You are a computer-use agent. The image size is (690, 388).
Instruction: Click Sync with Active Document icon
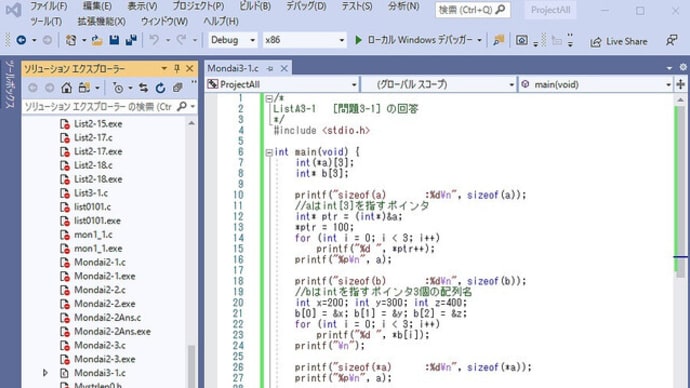143,88
